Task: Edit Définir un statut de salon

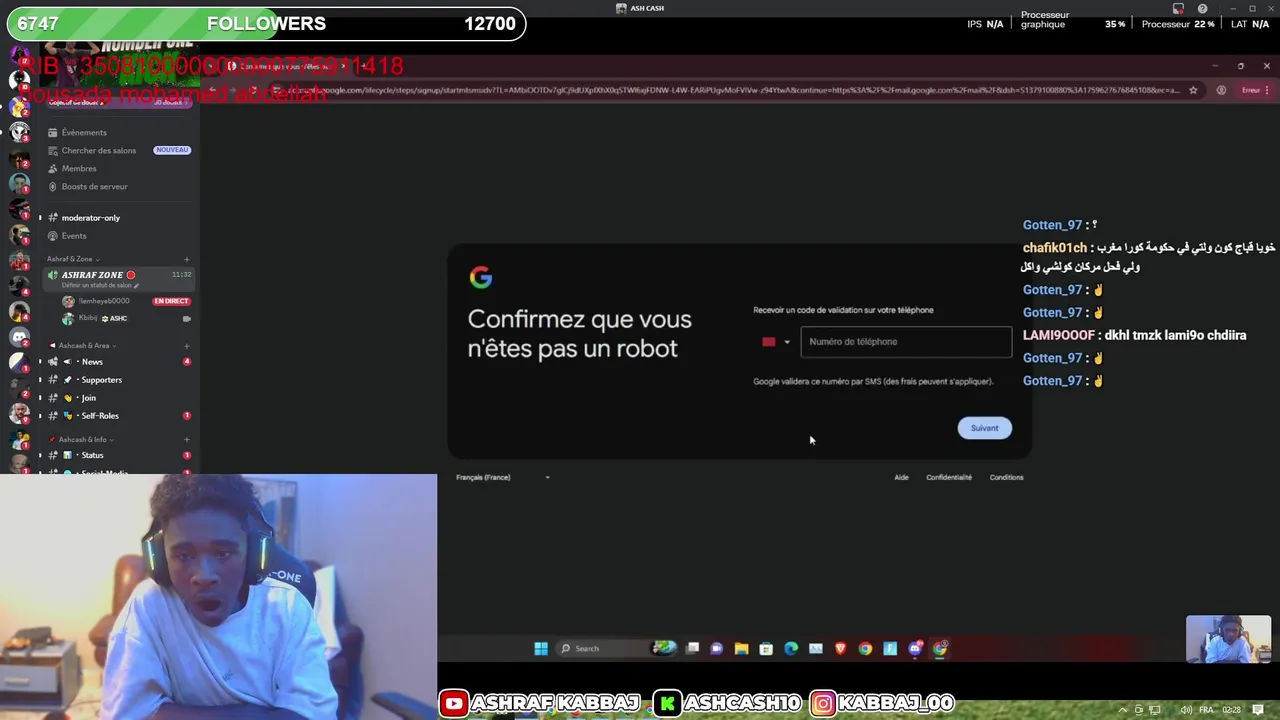Action: [x=98, y=286]
